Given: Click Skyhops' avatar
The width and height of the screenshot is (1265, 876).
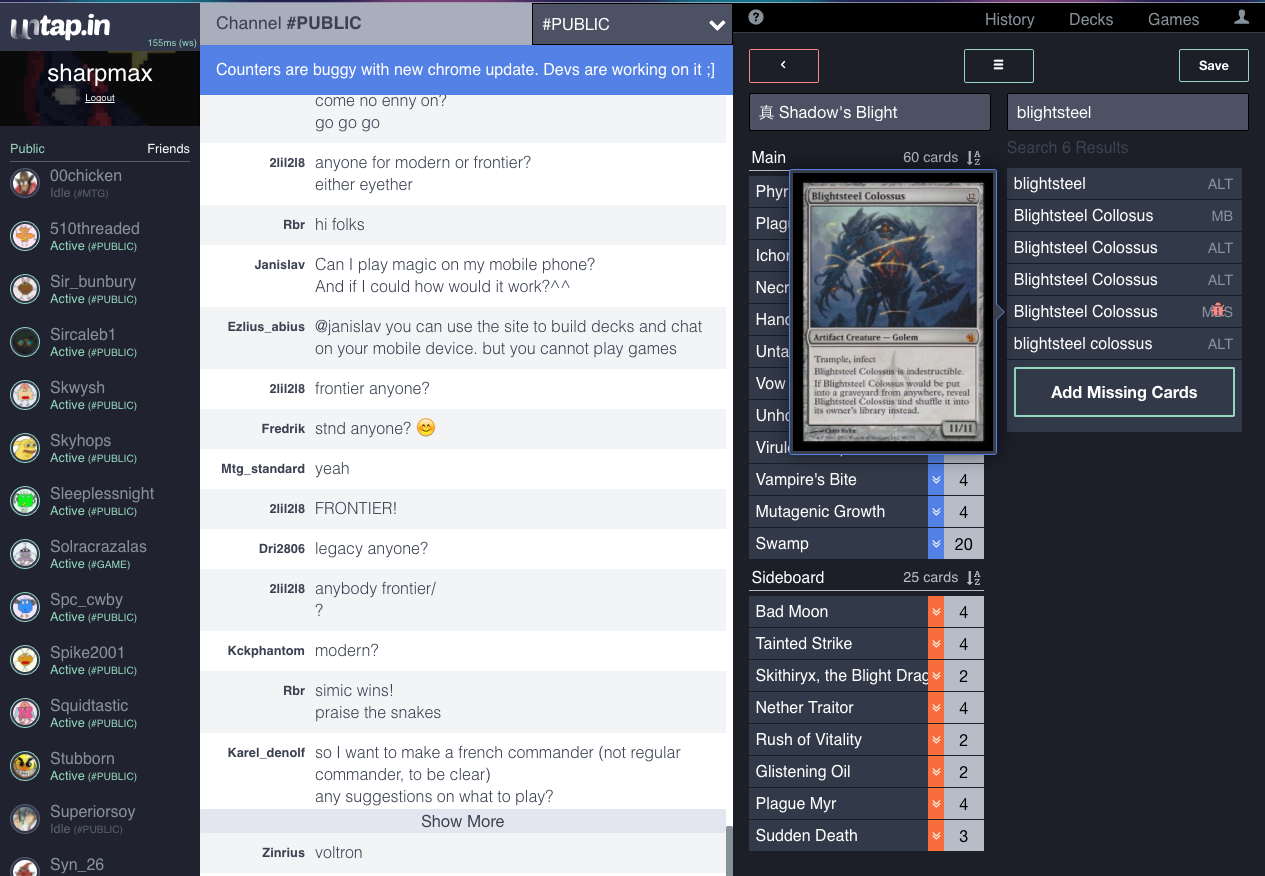Looking at the screenshot, I should coord(25,448).
